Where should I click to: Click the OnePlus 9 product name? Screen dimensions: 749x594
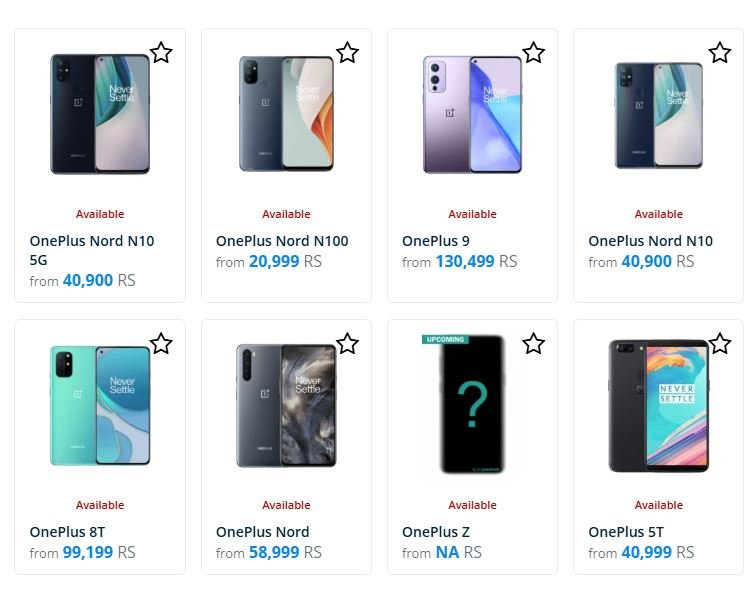click(436, 241)
